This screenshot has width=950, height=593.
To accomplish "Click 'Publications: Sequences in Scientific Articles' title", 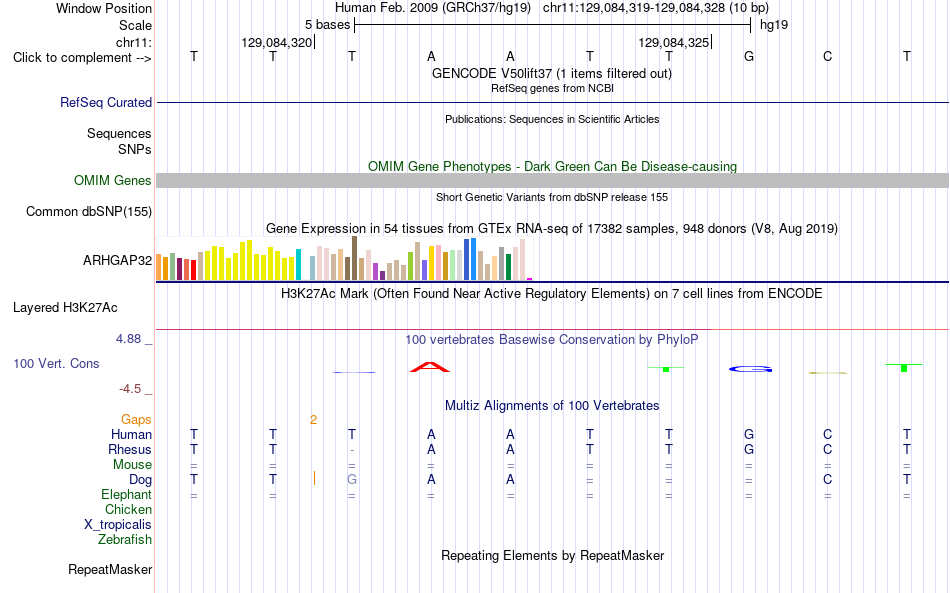I will 552,119.
